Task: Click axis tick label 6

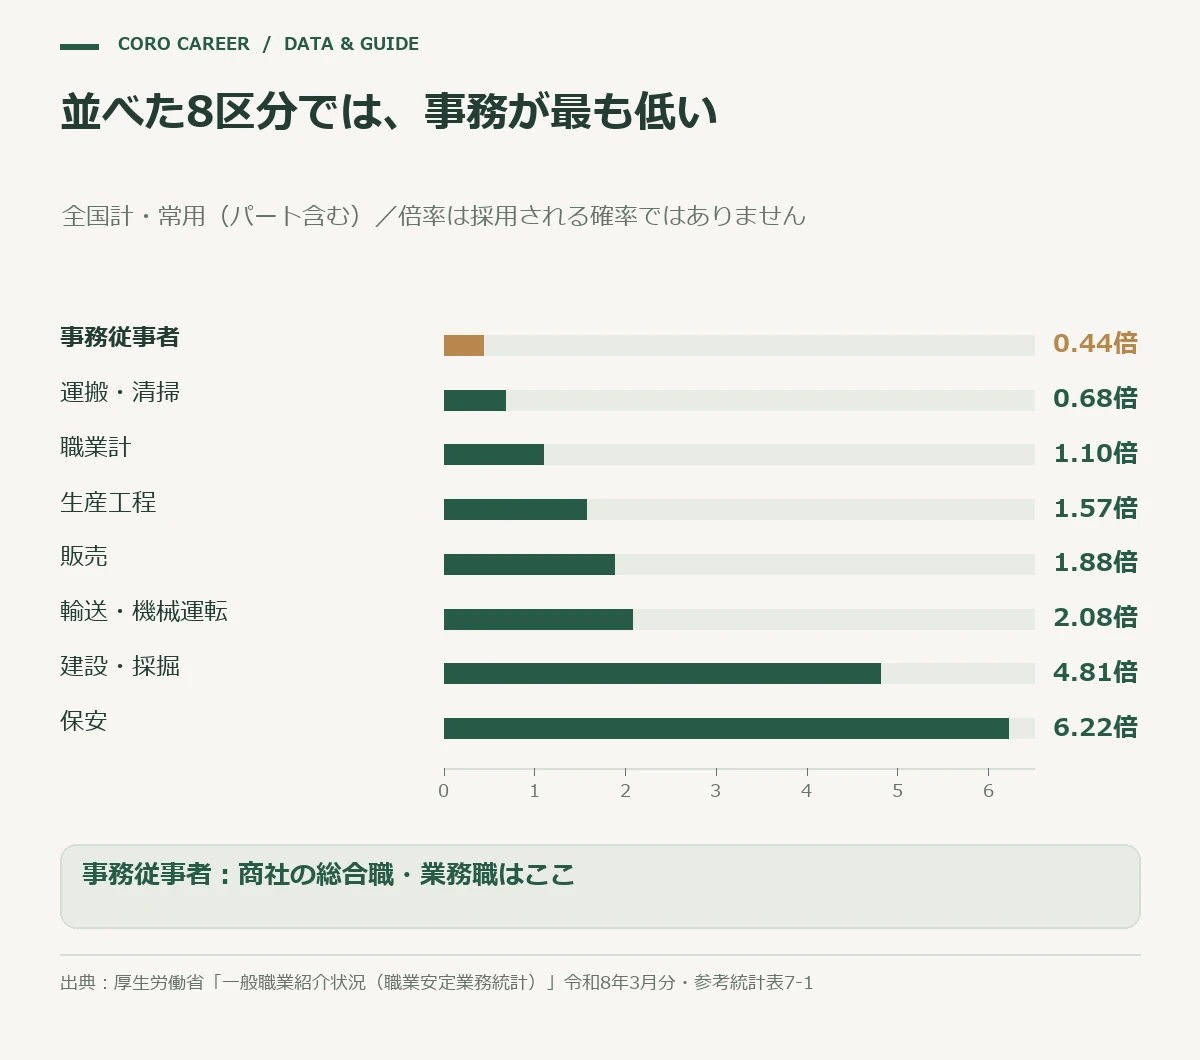Action: coord(989,791)
